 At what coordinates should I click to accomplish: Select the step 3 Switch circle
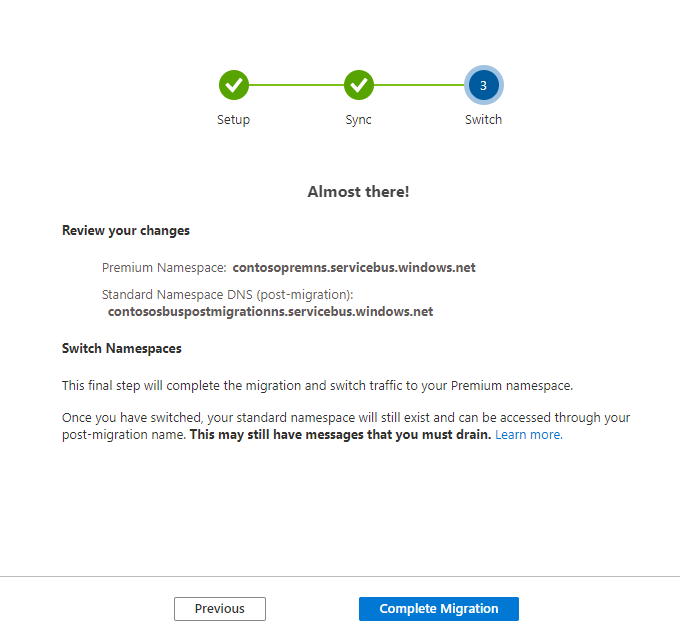[x=484, y=85]
